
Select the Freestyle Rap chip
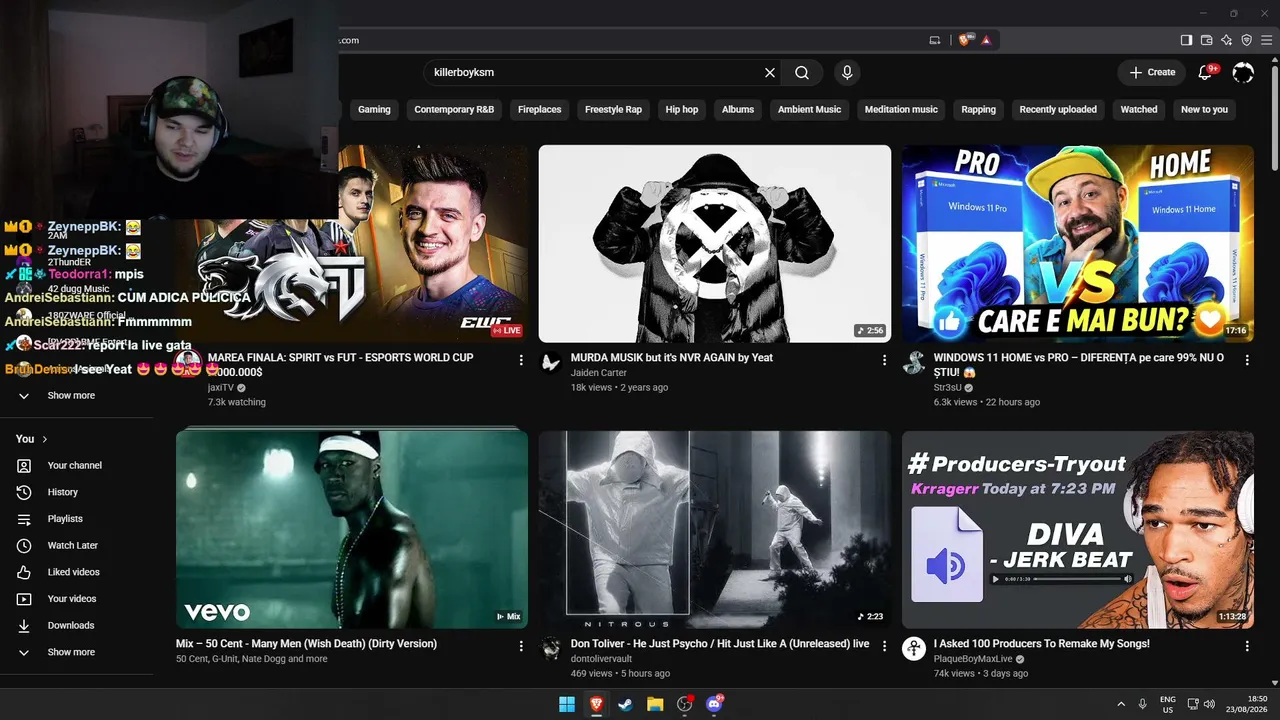pyautogui.click(x=613, y=110)
